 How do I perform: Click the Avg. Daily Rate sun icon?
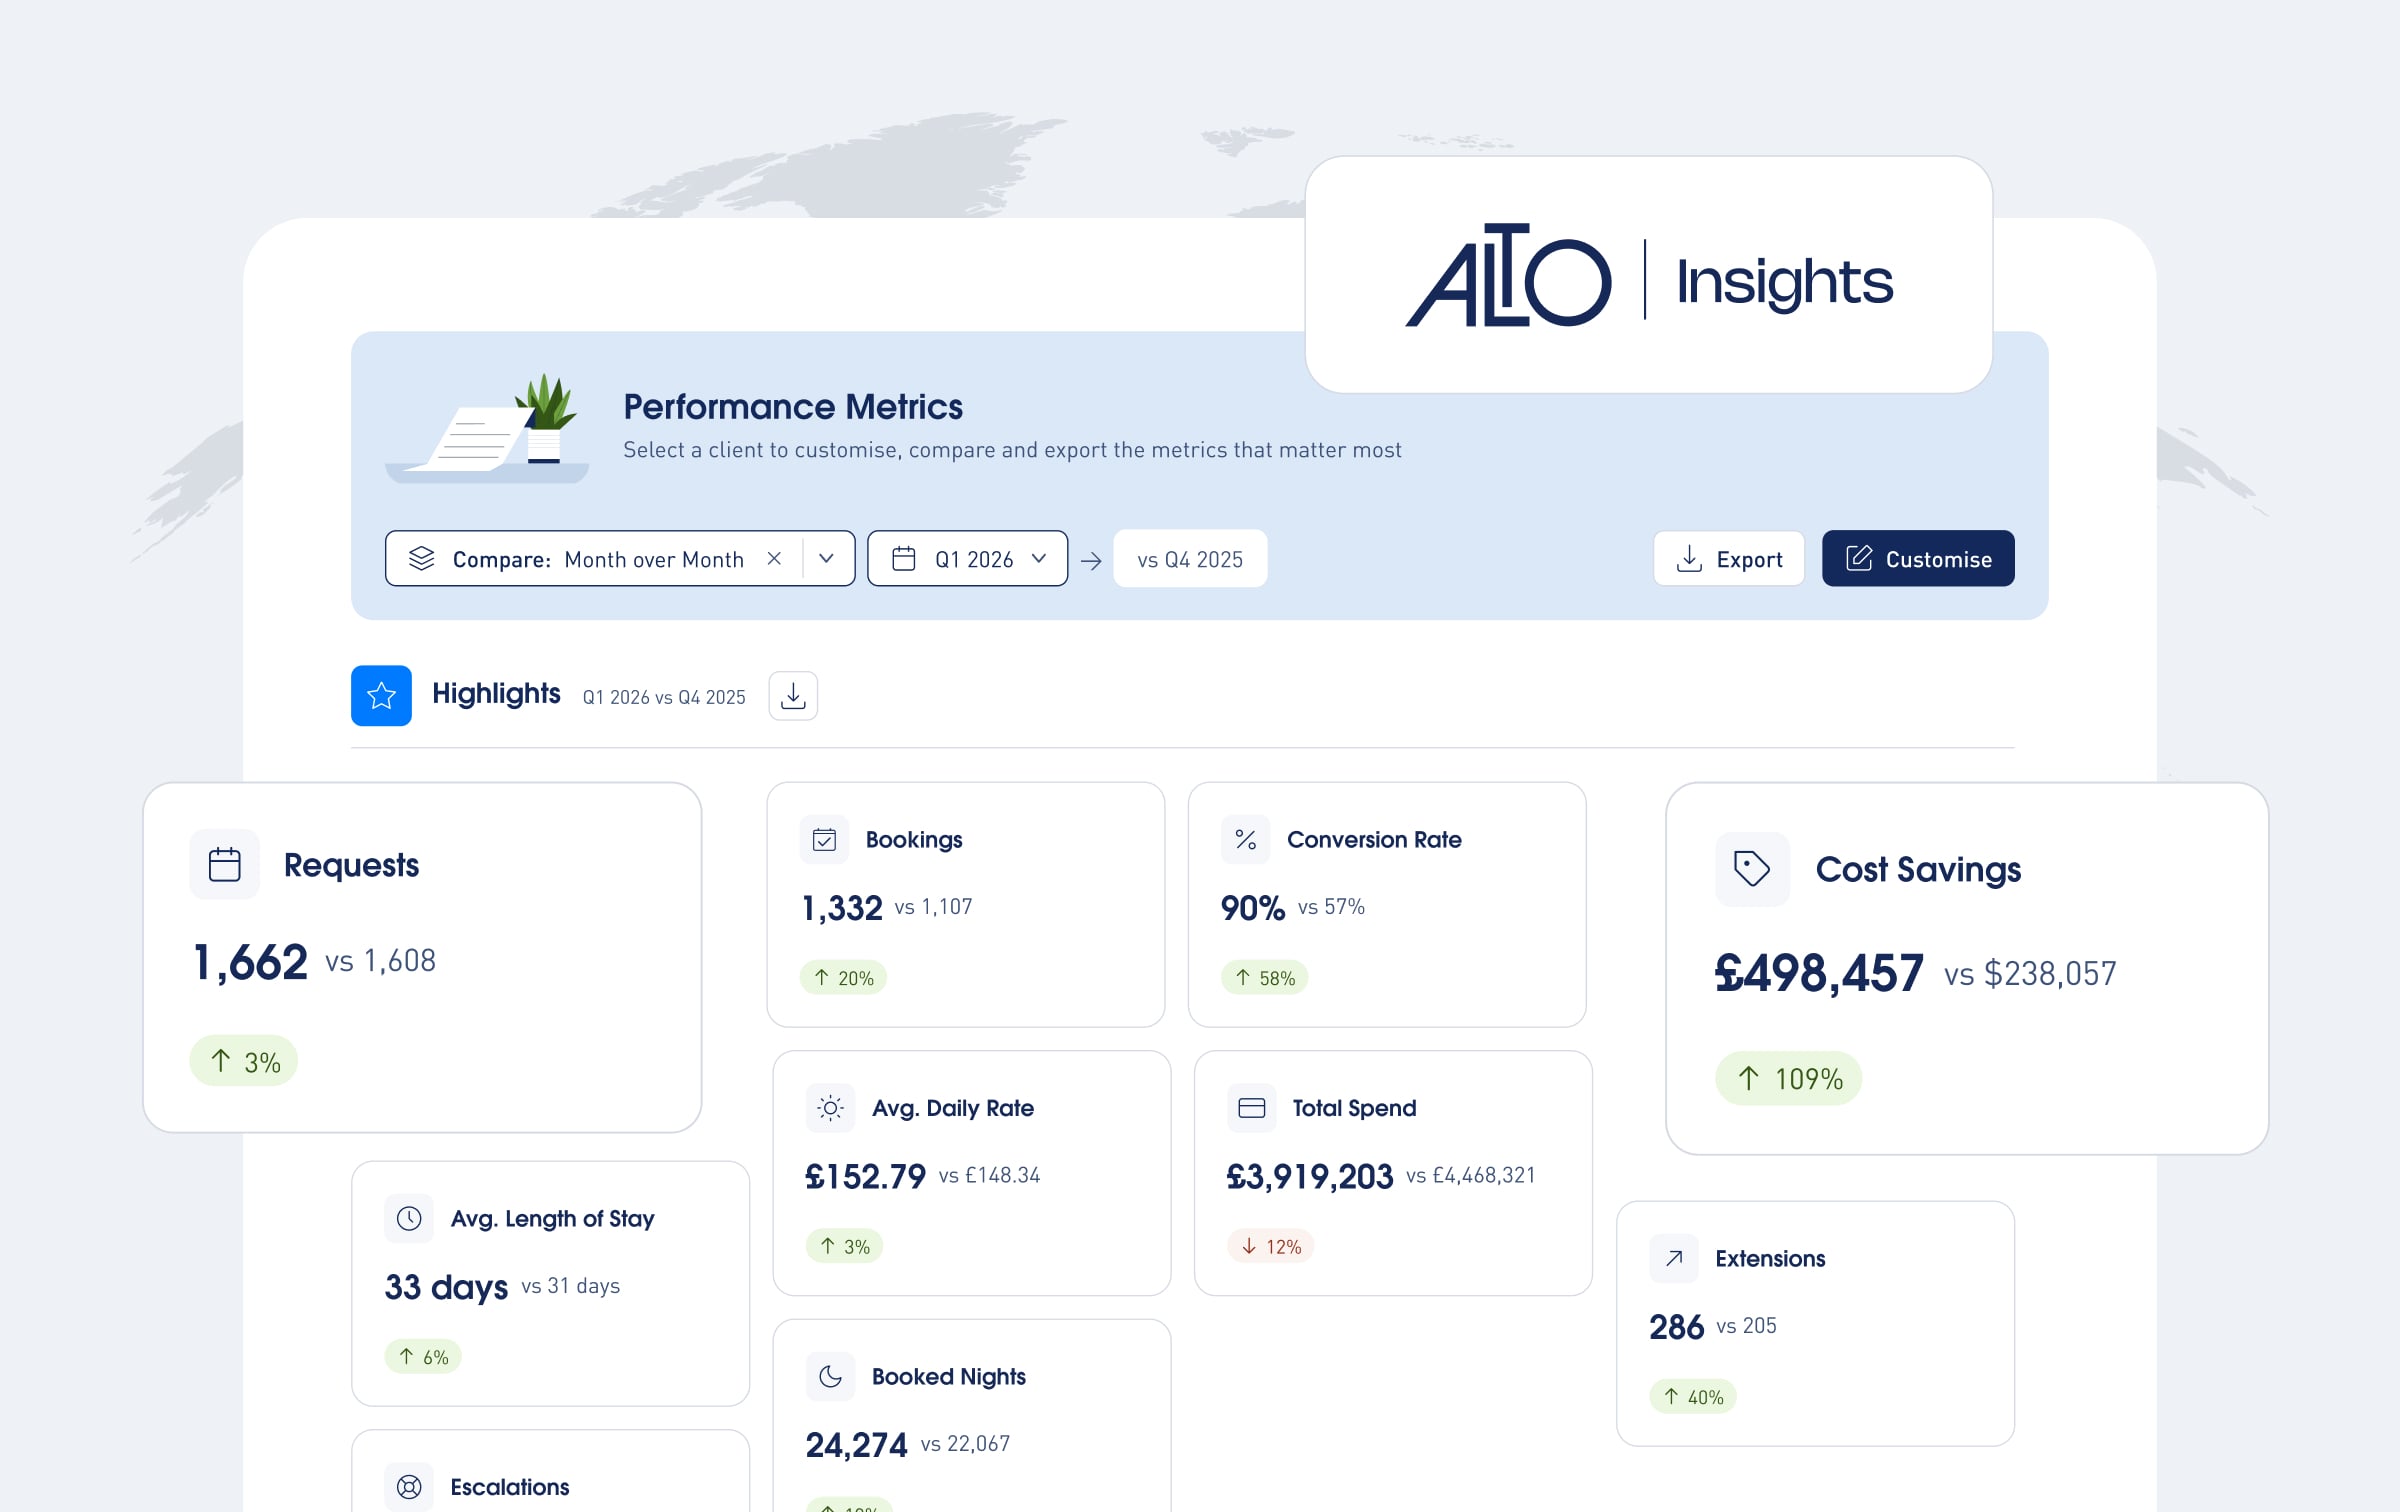tap(830, 1108)
